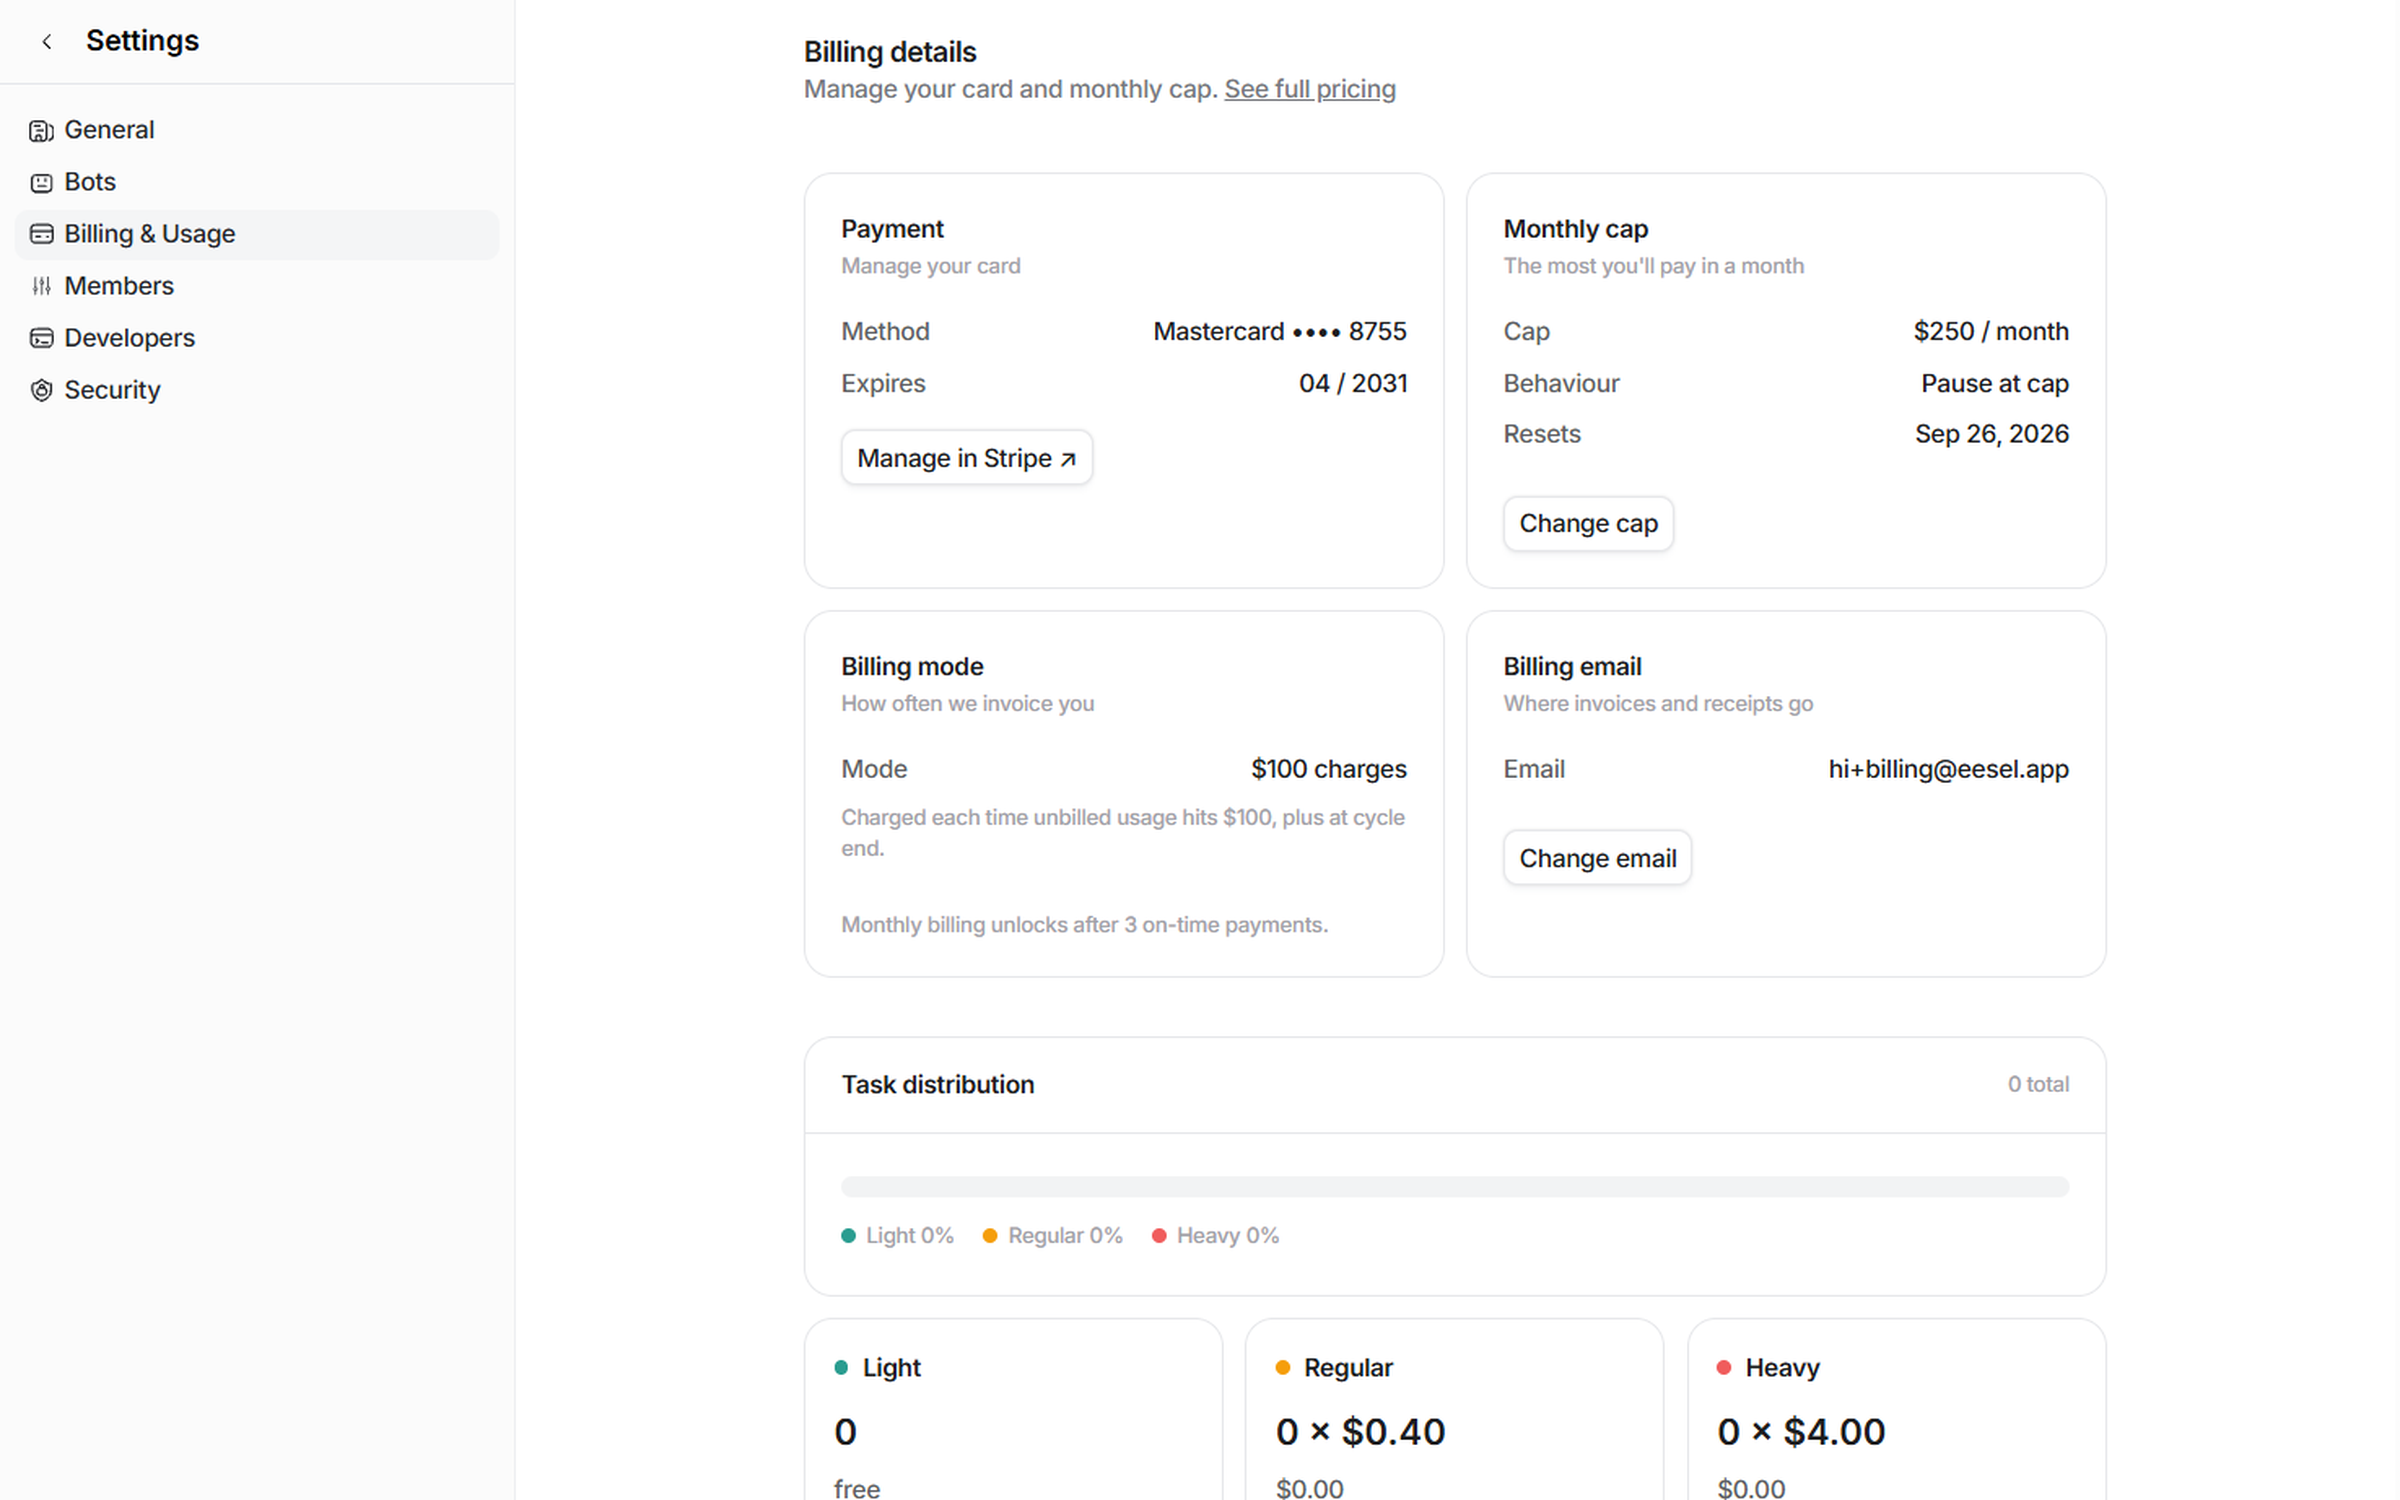Click the Developers terminal icon
The width and height of the screenshot is (2400, 1500).
pos(41,338)
